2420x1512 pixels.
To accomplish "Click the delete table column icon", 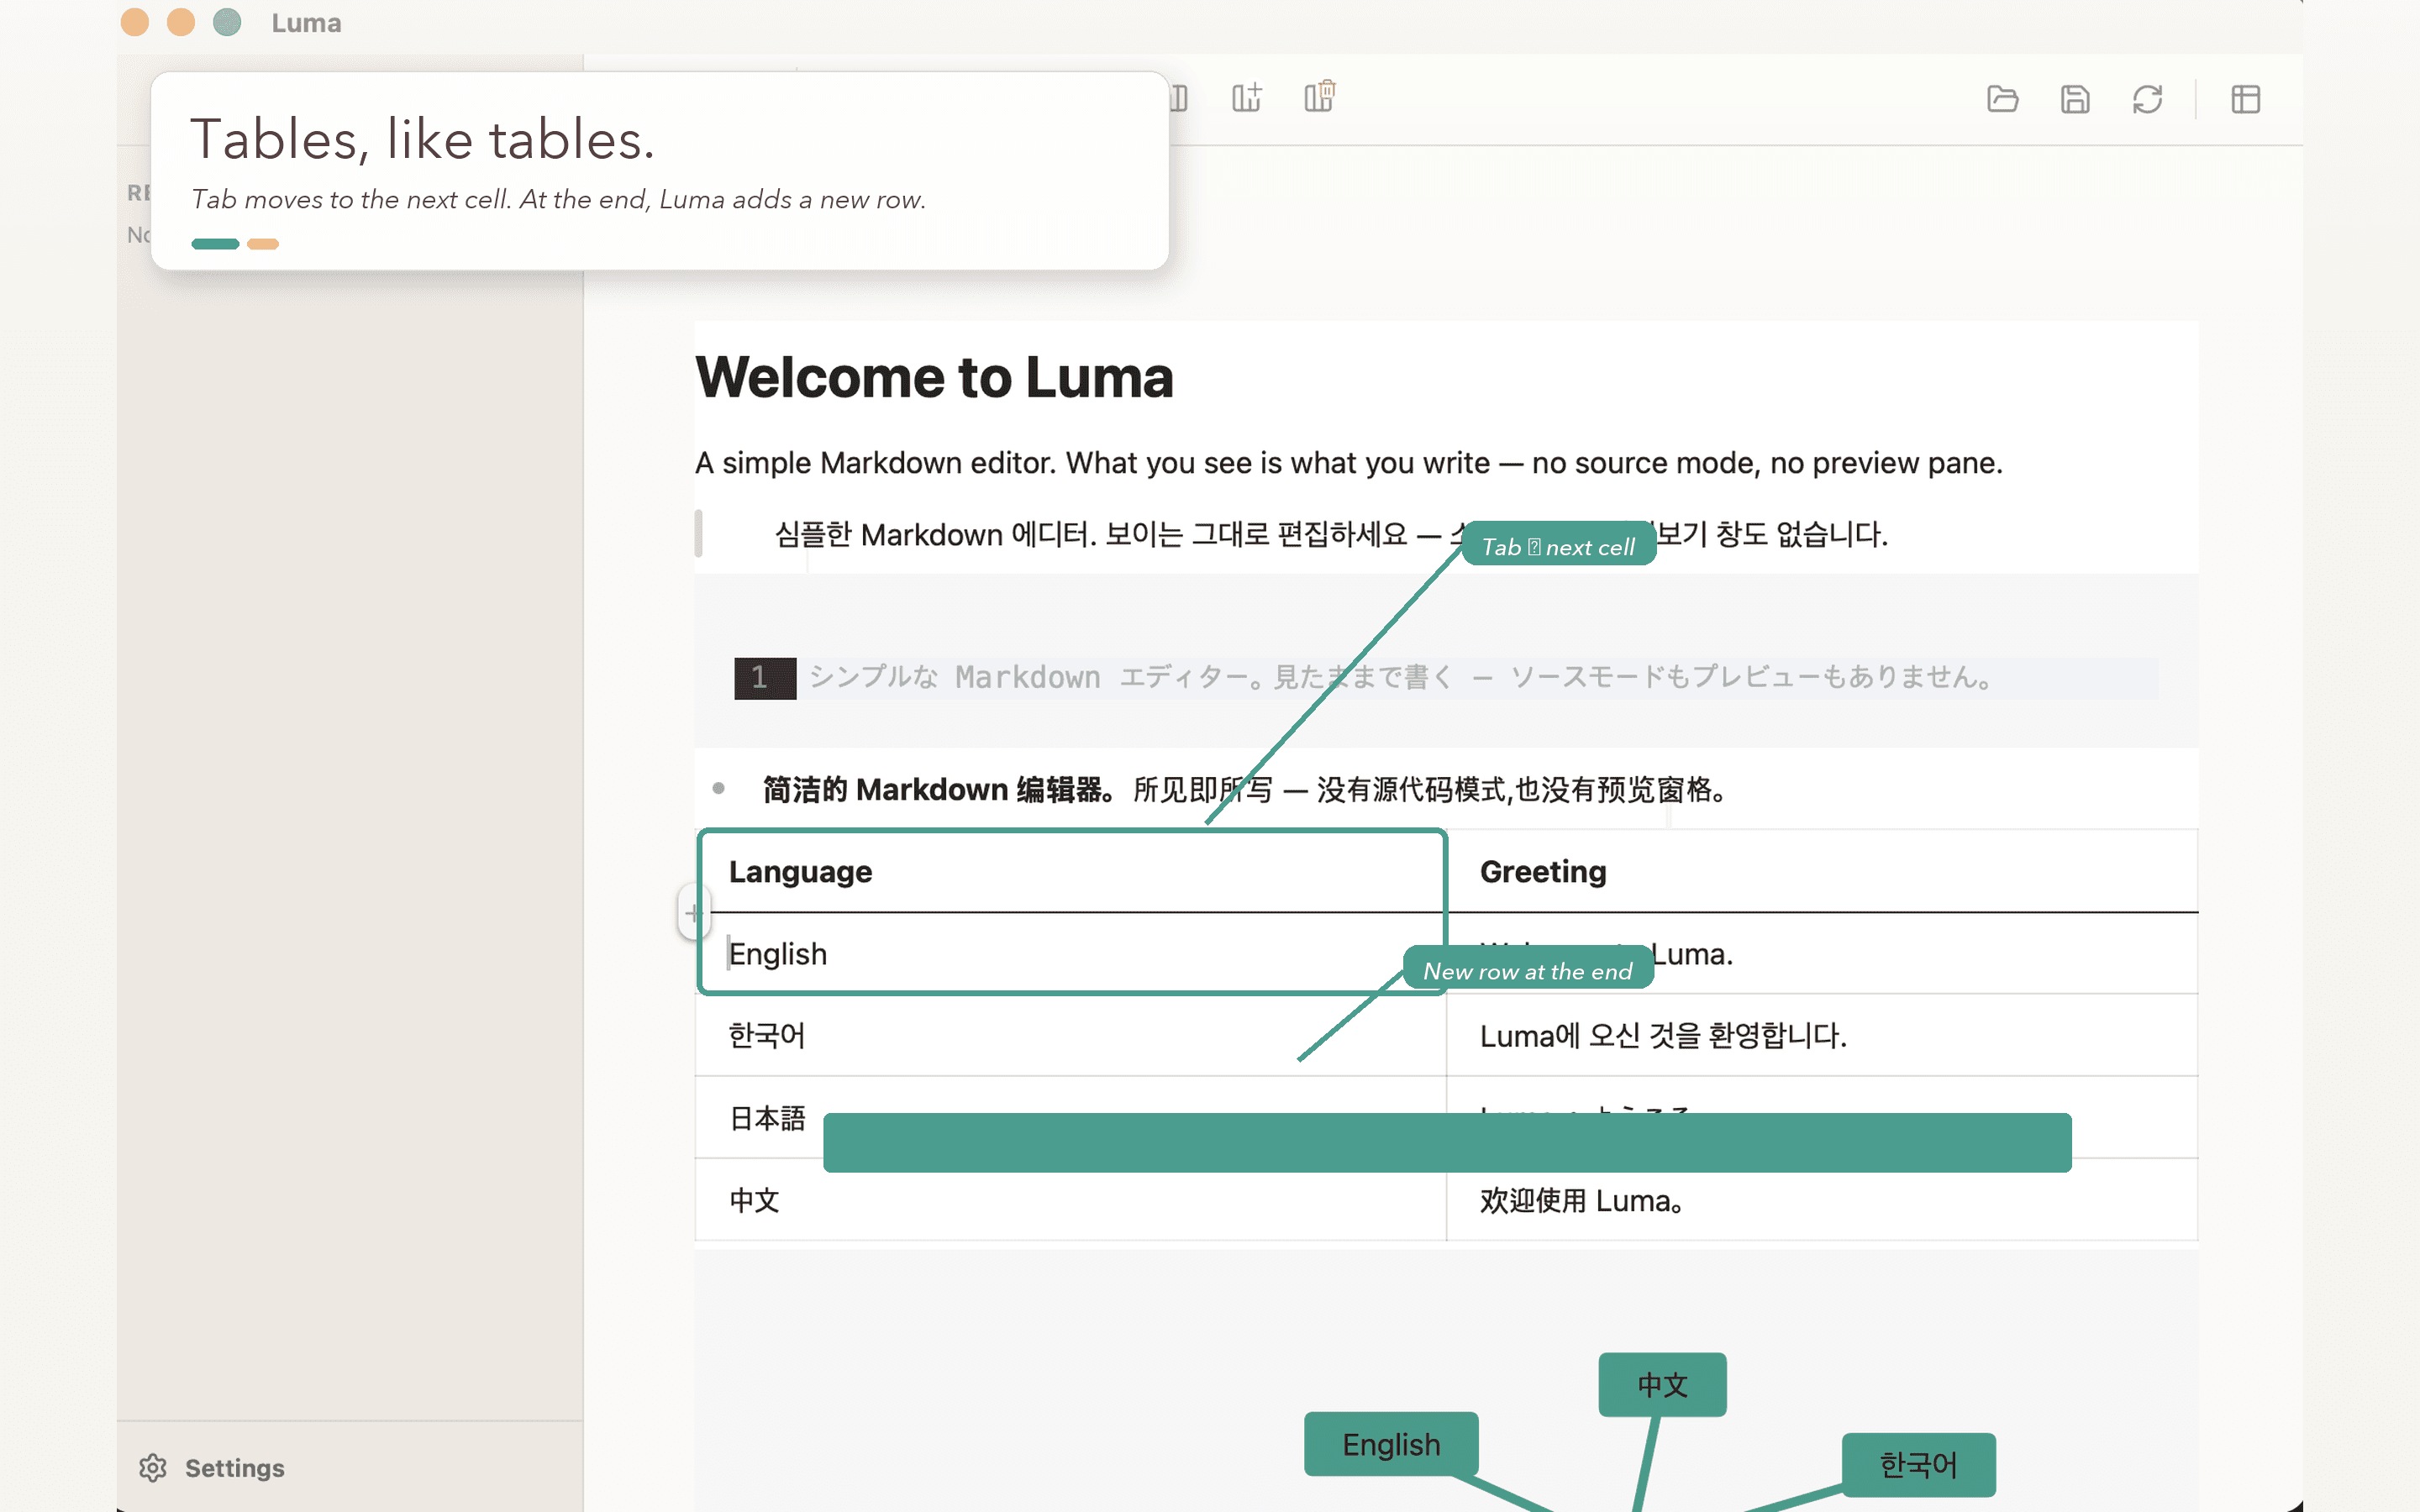I will click(1320, 97).
